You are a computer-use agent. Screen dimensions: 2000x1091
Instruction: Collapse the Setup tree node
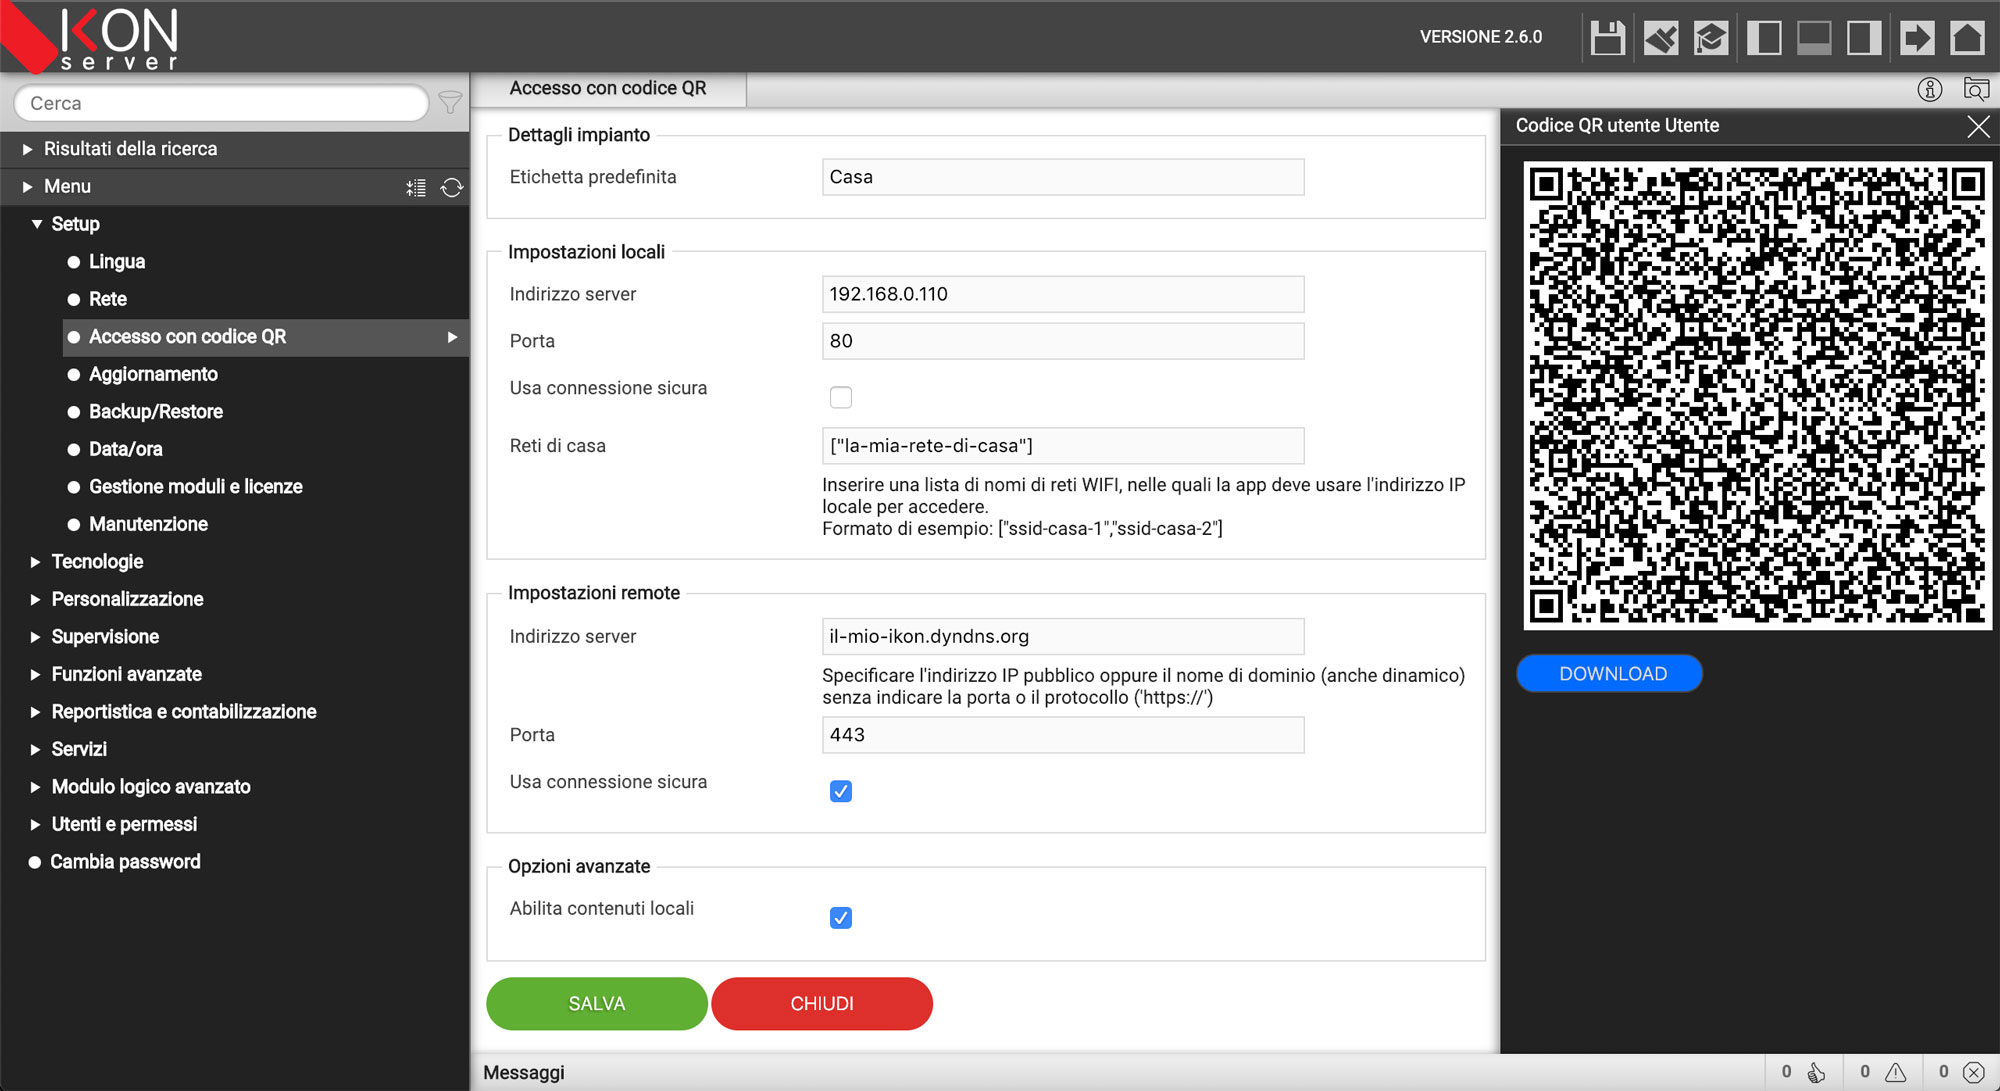click(x=37, y=224)
